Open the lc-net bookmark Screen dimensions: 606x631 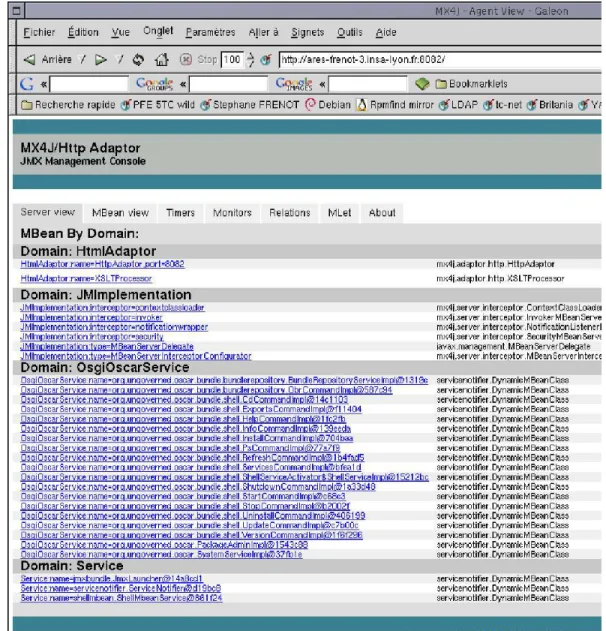coord(503,105)
